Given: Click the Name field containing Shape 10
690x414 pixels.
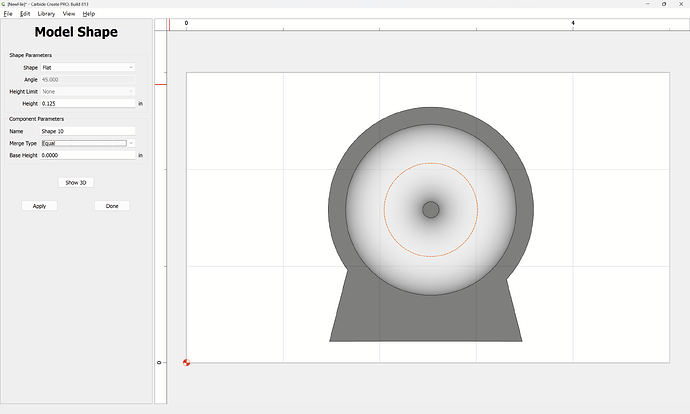Looking at the screenshot, I should (88, 131).
